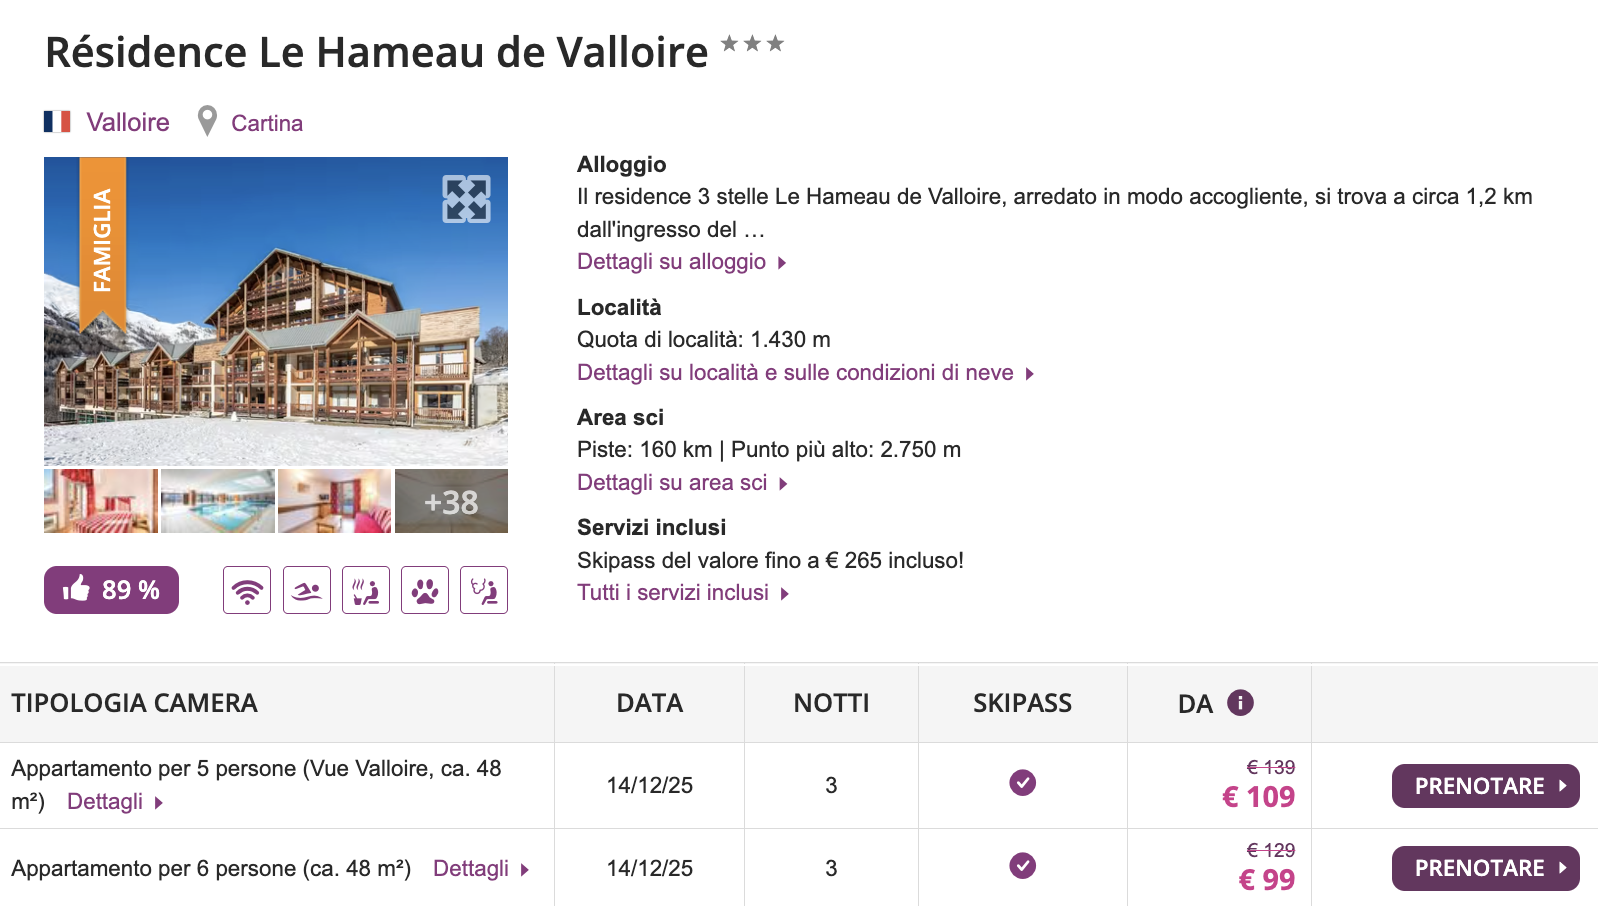Click the info icon next to DA
This screenshot has width=1598, height=906.
[x=1240, y=703]
